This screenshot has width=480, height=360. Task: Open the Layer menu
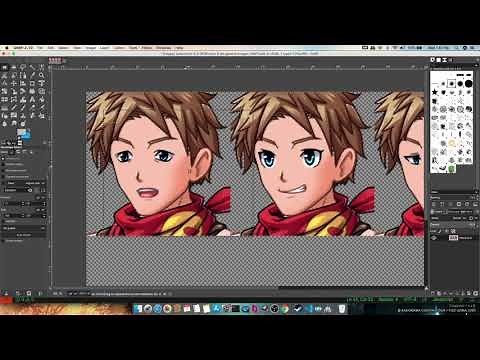click(104, 48)
